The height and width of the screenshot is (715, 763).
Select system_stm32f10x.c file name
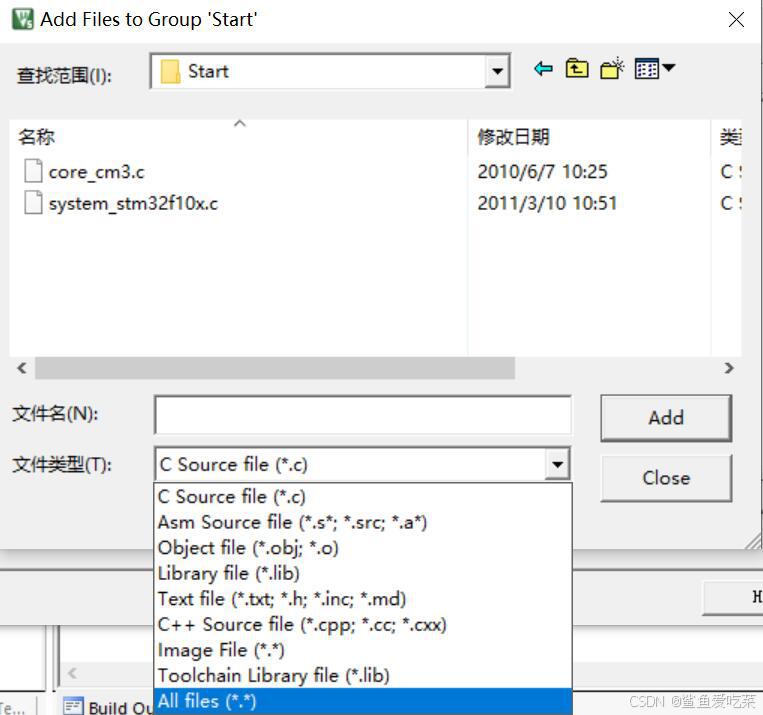[x=133, y=203]
